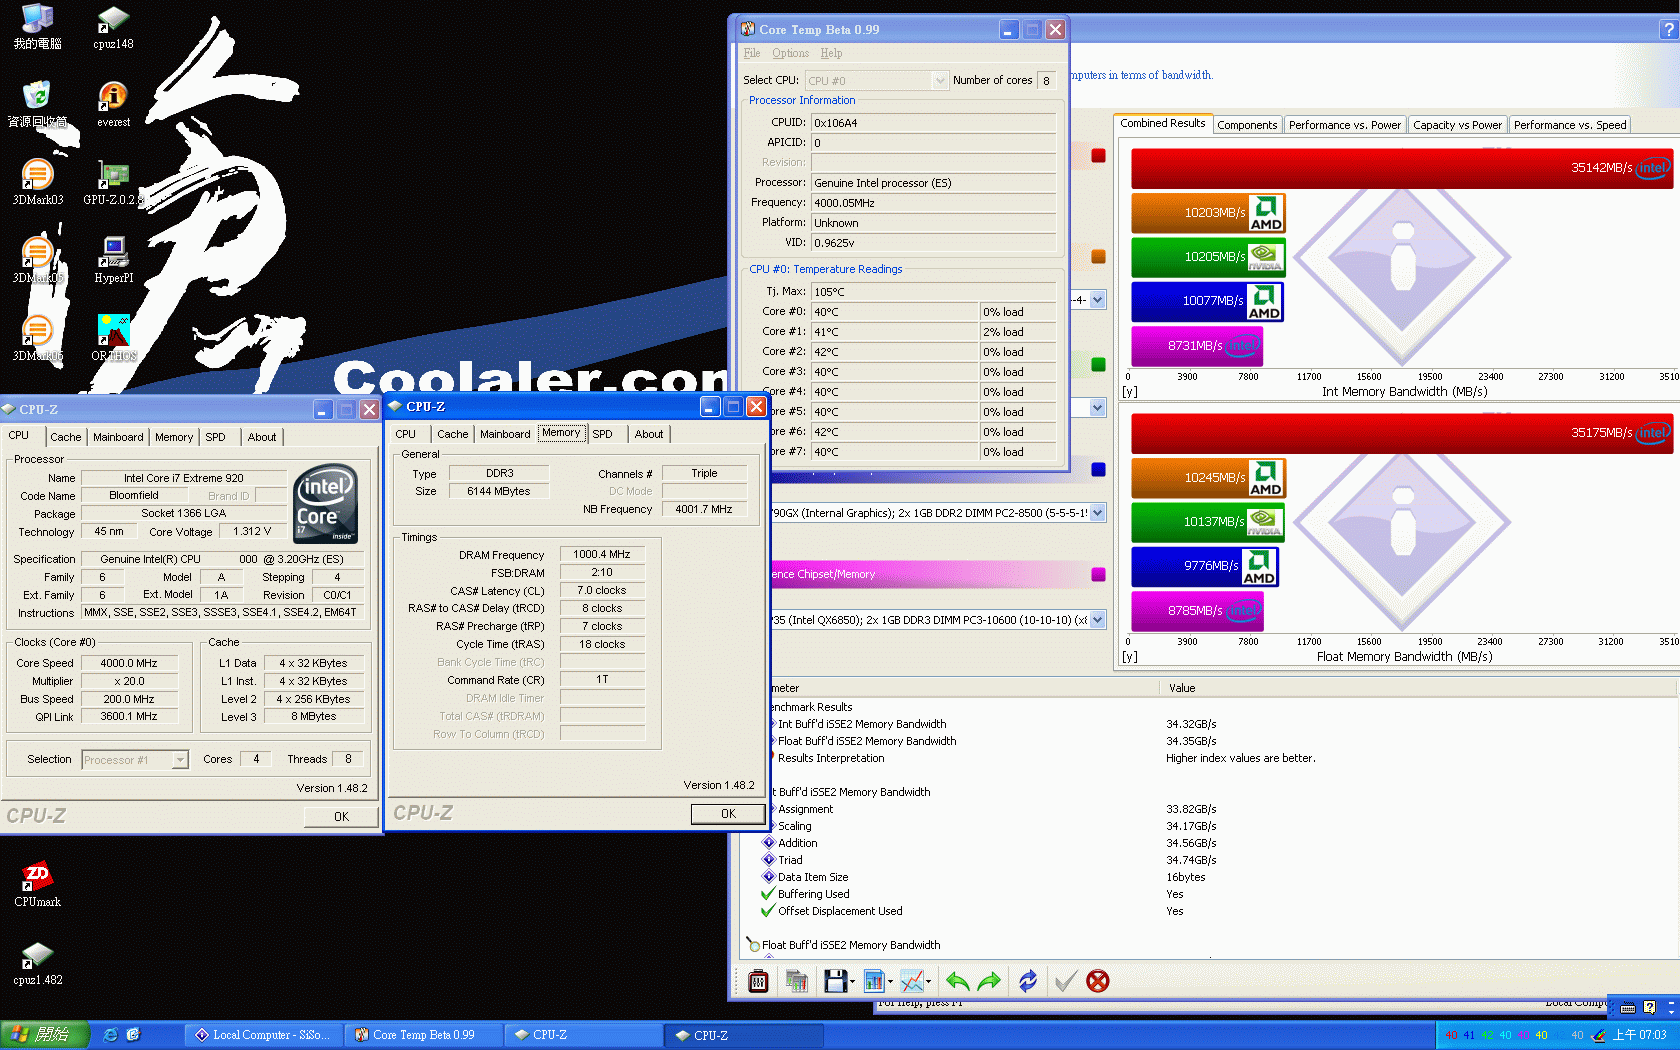Switch to Performance vs. Power tab
1680x1050 pixels.
[x=1344, y=125]
